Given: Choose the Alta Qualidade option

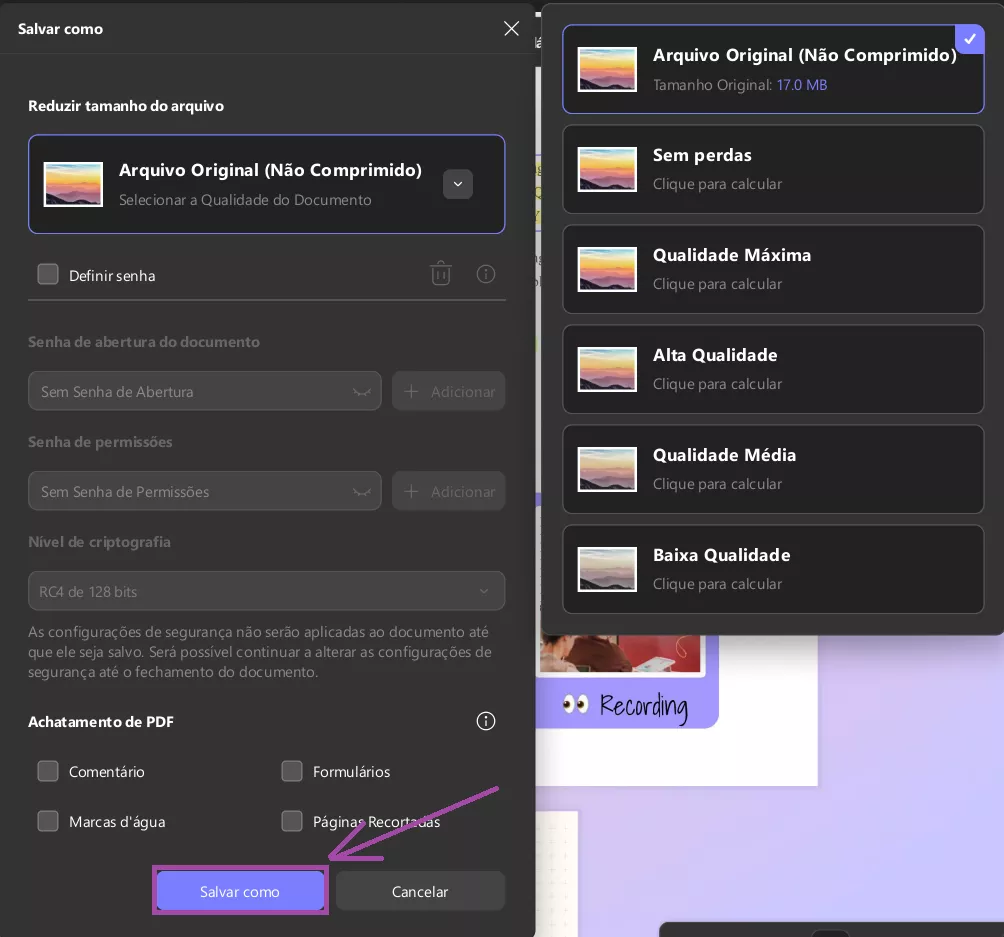Looking at the screenshot, I should [x=773, y=369].
